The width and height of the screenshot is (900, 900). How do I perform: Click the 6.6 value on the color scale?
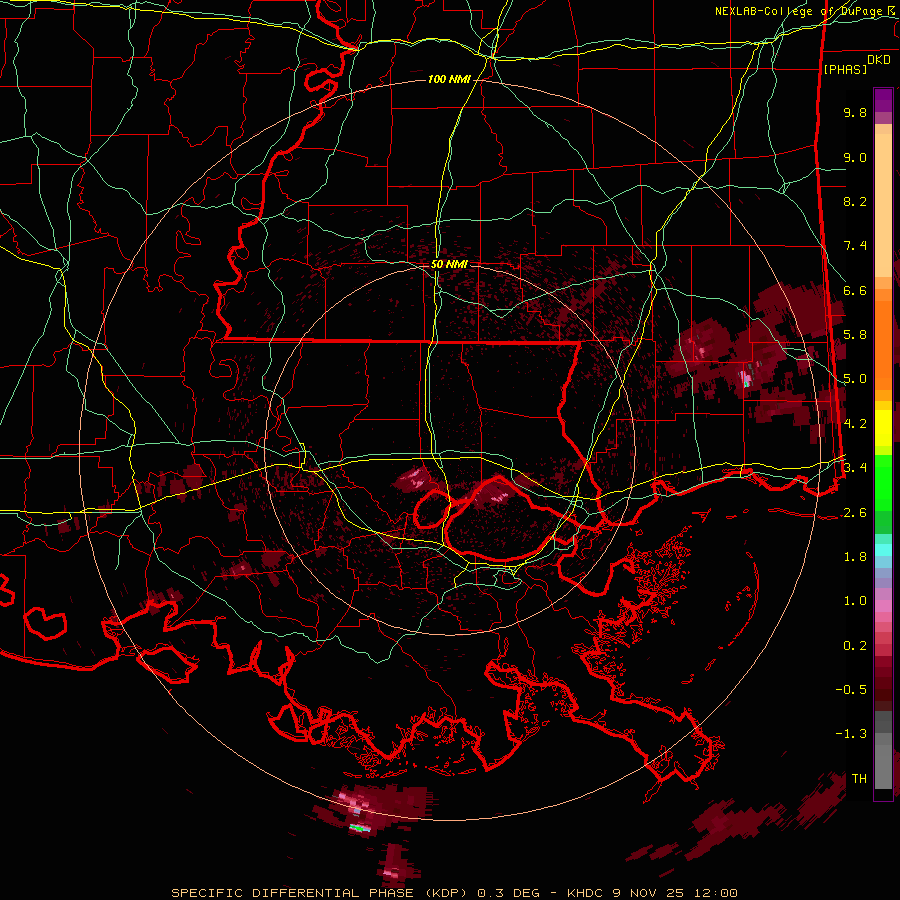[x=855, y=290]
